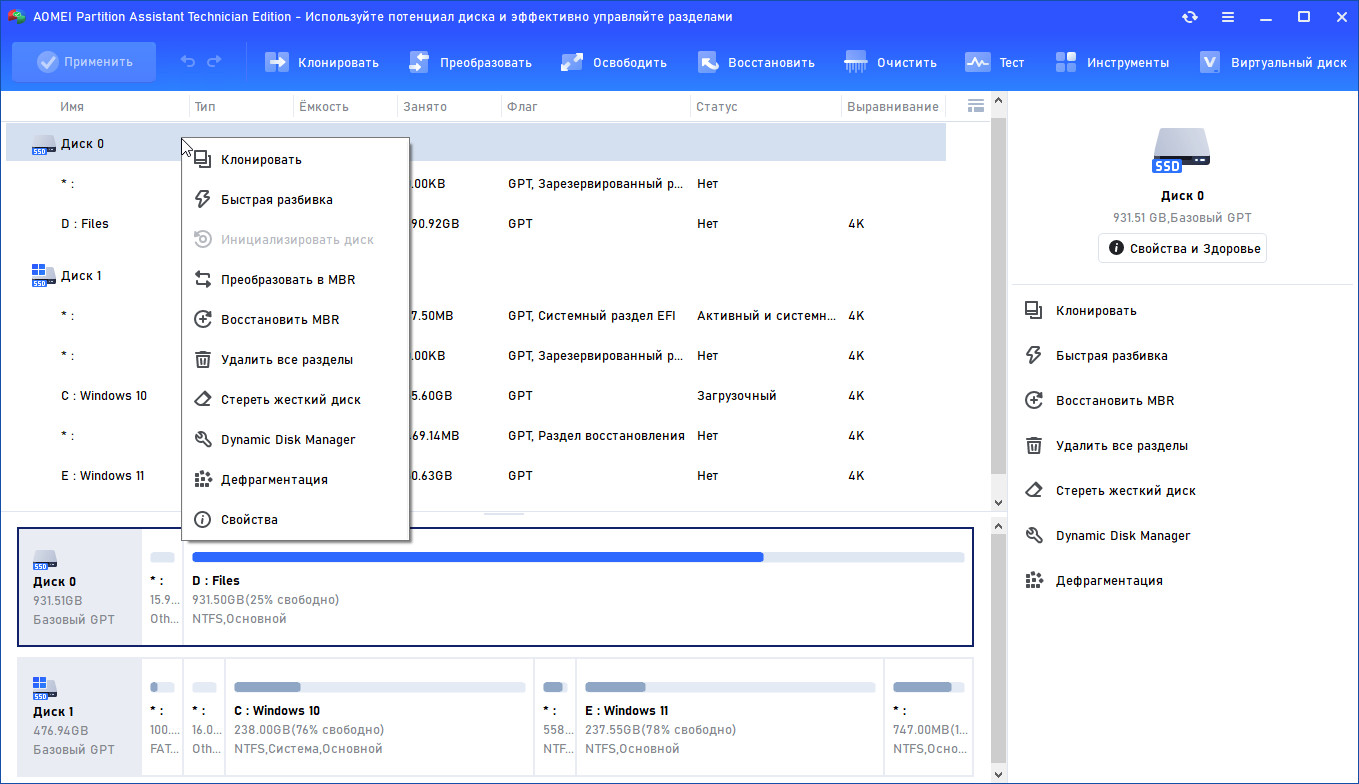Open the column view options icon

point(976,106)
